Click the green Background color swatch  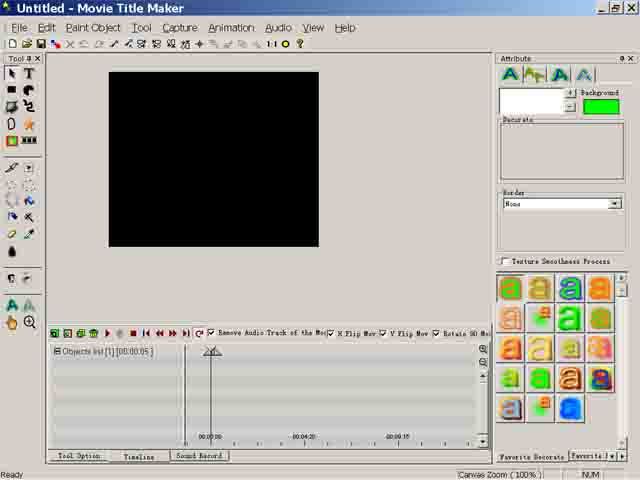[x=600, y=106]
